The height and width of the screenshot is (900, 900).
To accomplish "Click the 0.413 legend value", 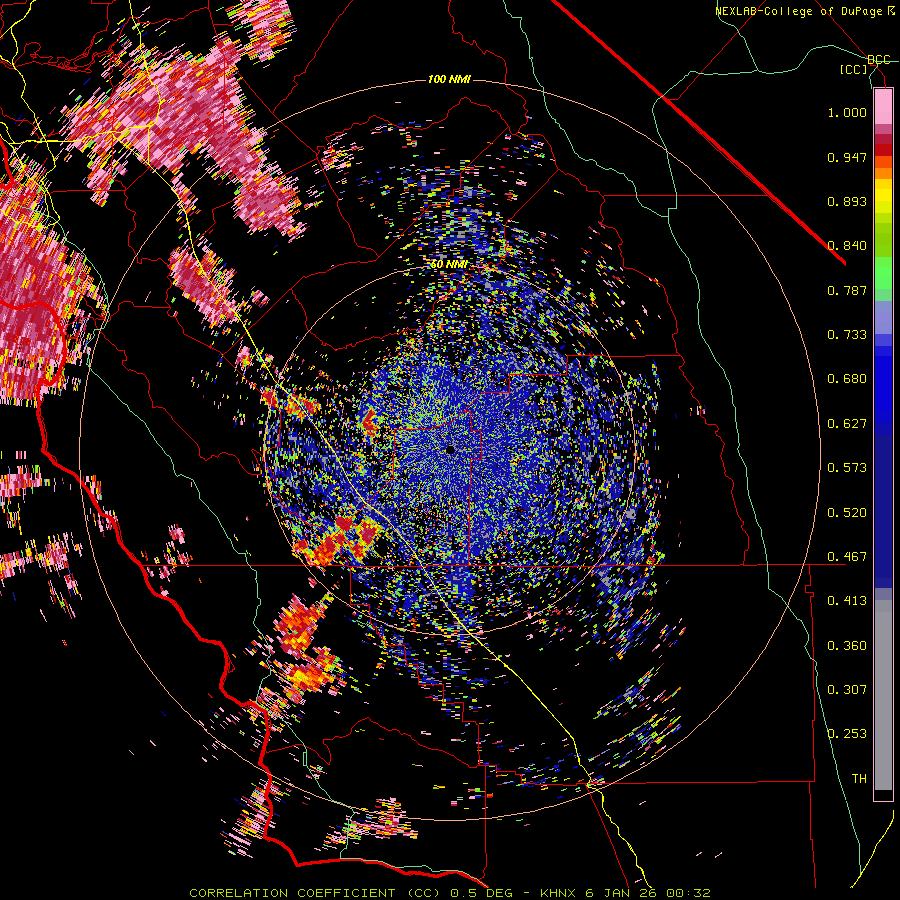I will click(x=847, y=601).
